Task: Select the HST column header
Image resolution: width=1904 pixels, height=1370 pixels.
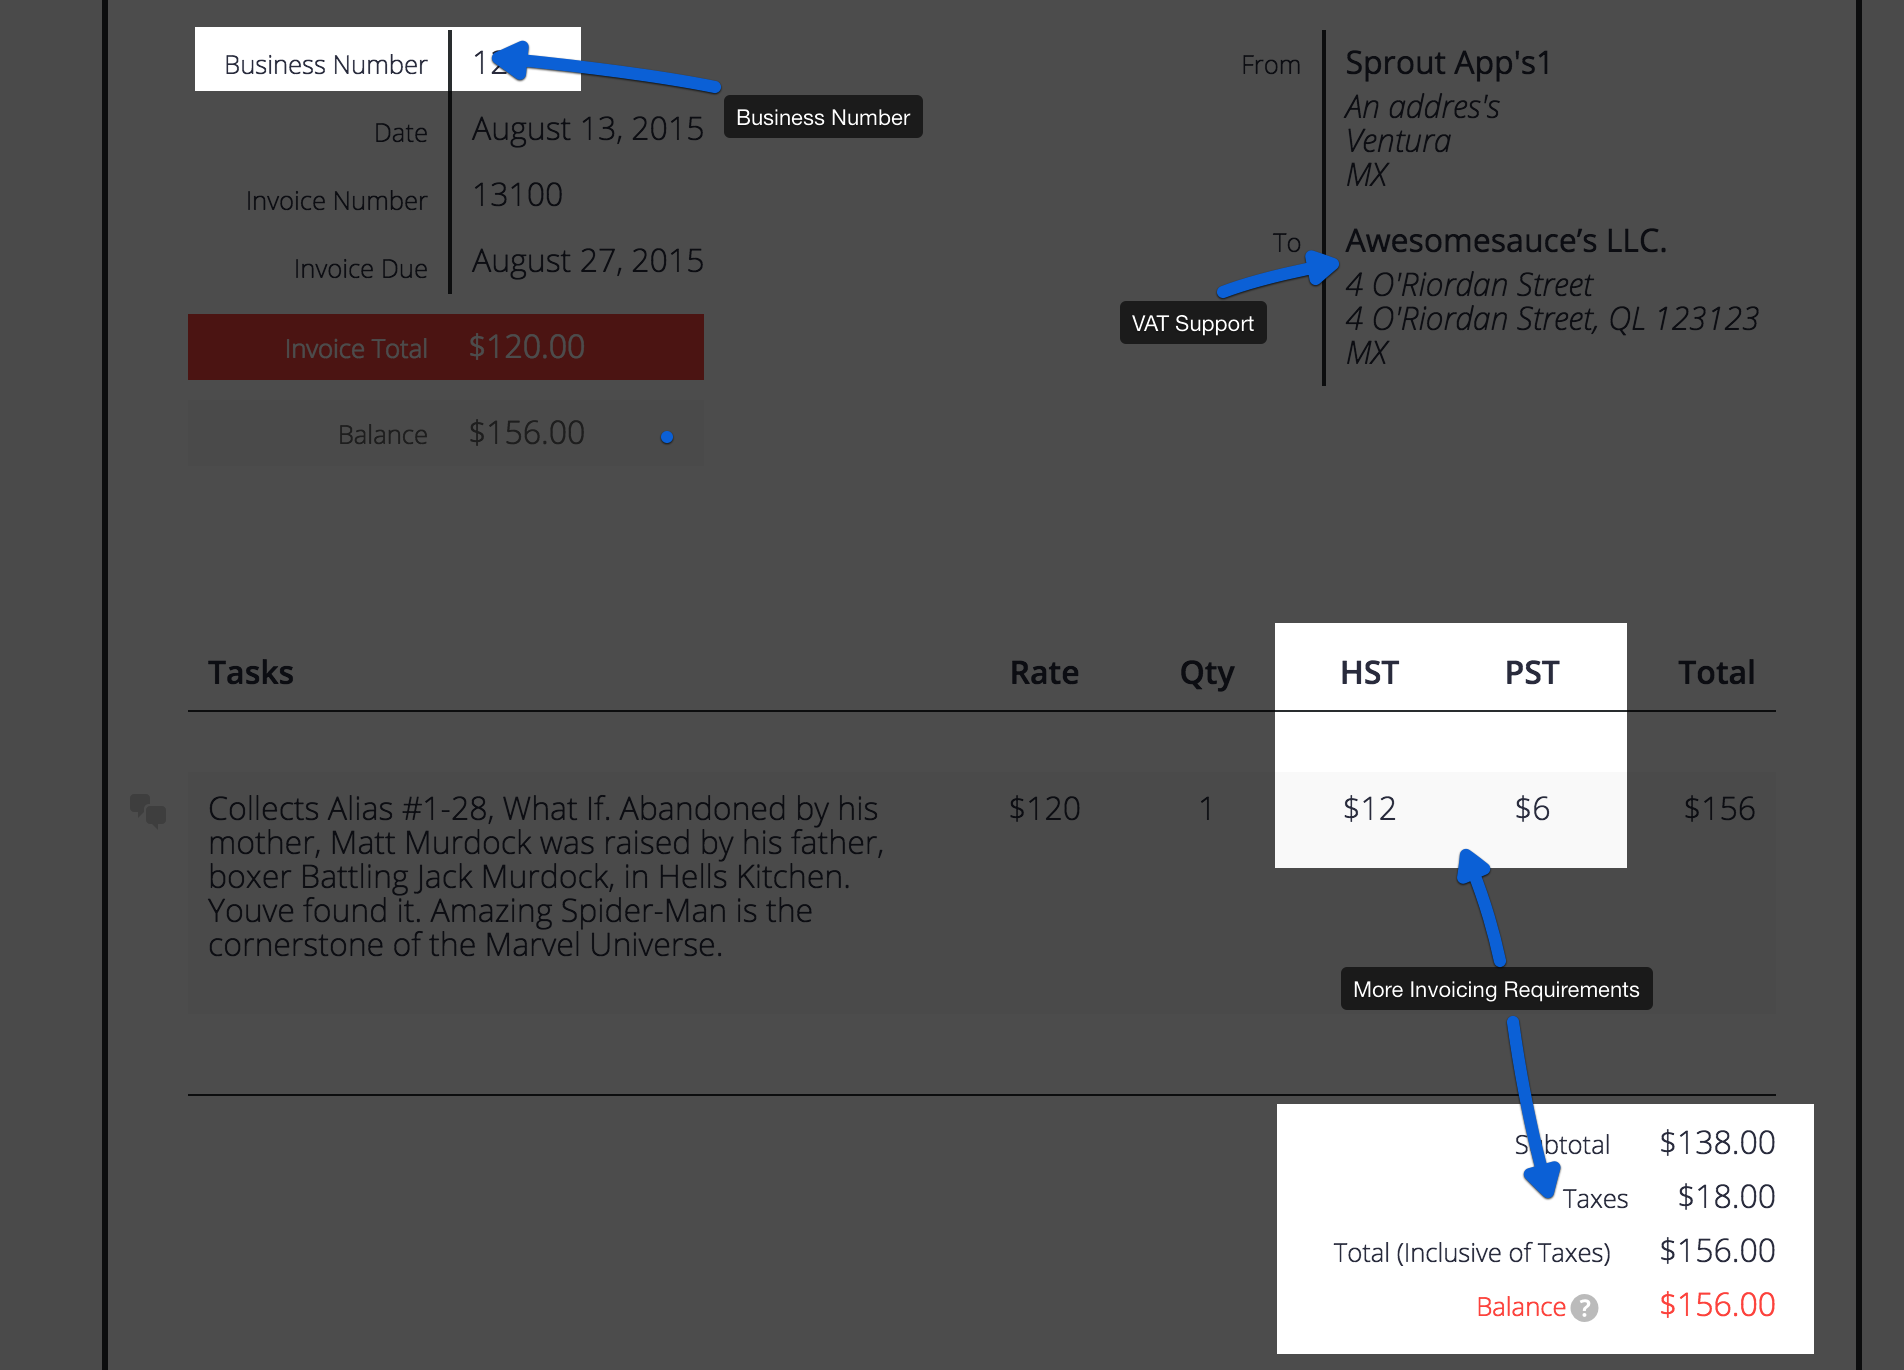Action: point(1369,672)
